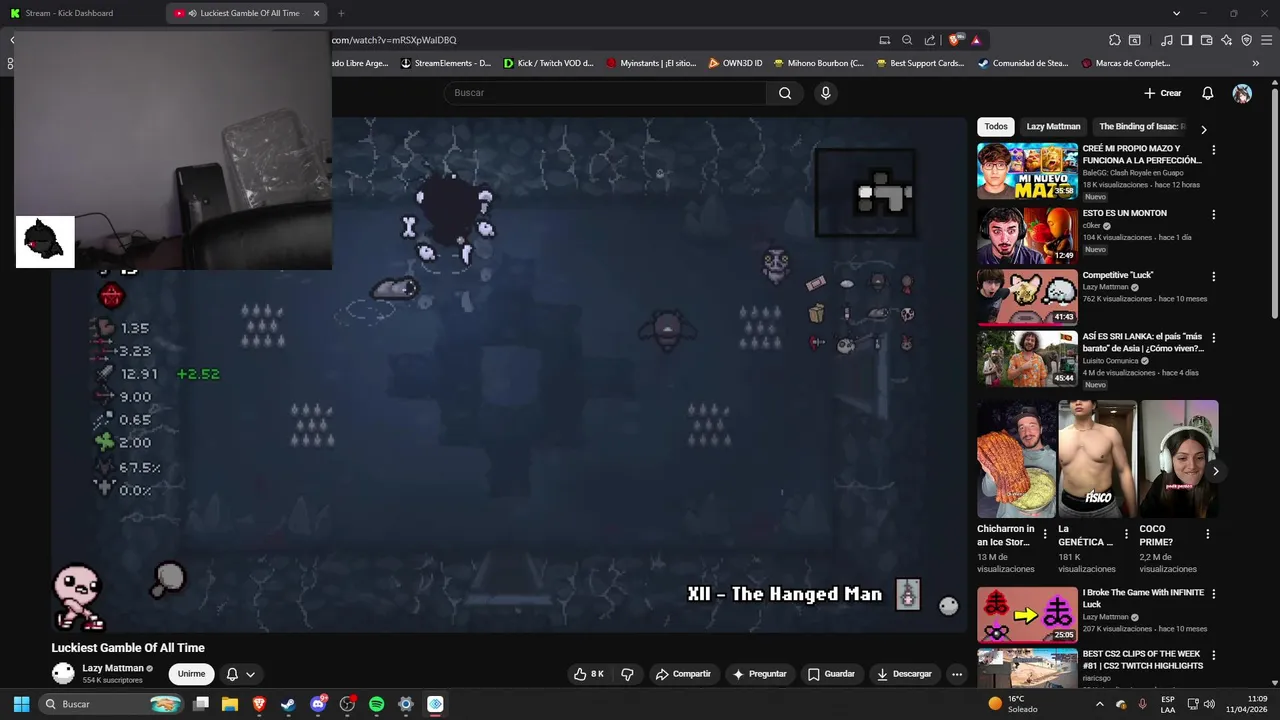The width and height of the screenshot is (1280, 720).
Task: Click the Descargar button
Action: pyautogui.click(x=904, y=674)
